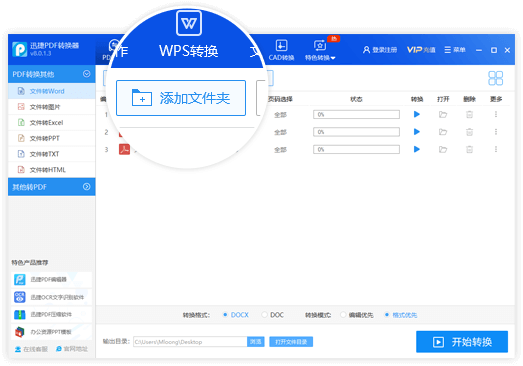Image resolution: width=523 pixels, height=366 pixels.
Task: Change page selection 全部 in row 3
Action: 280,149
